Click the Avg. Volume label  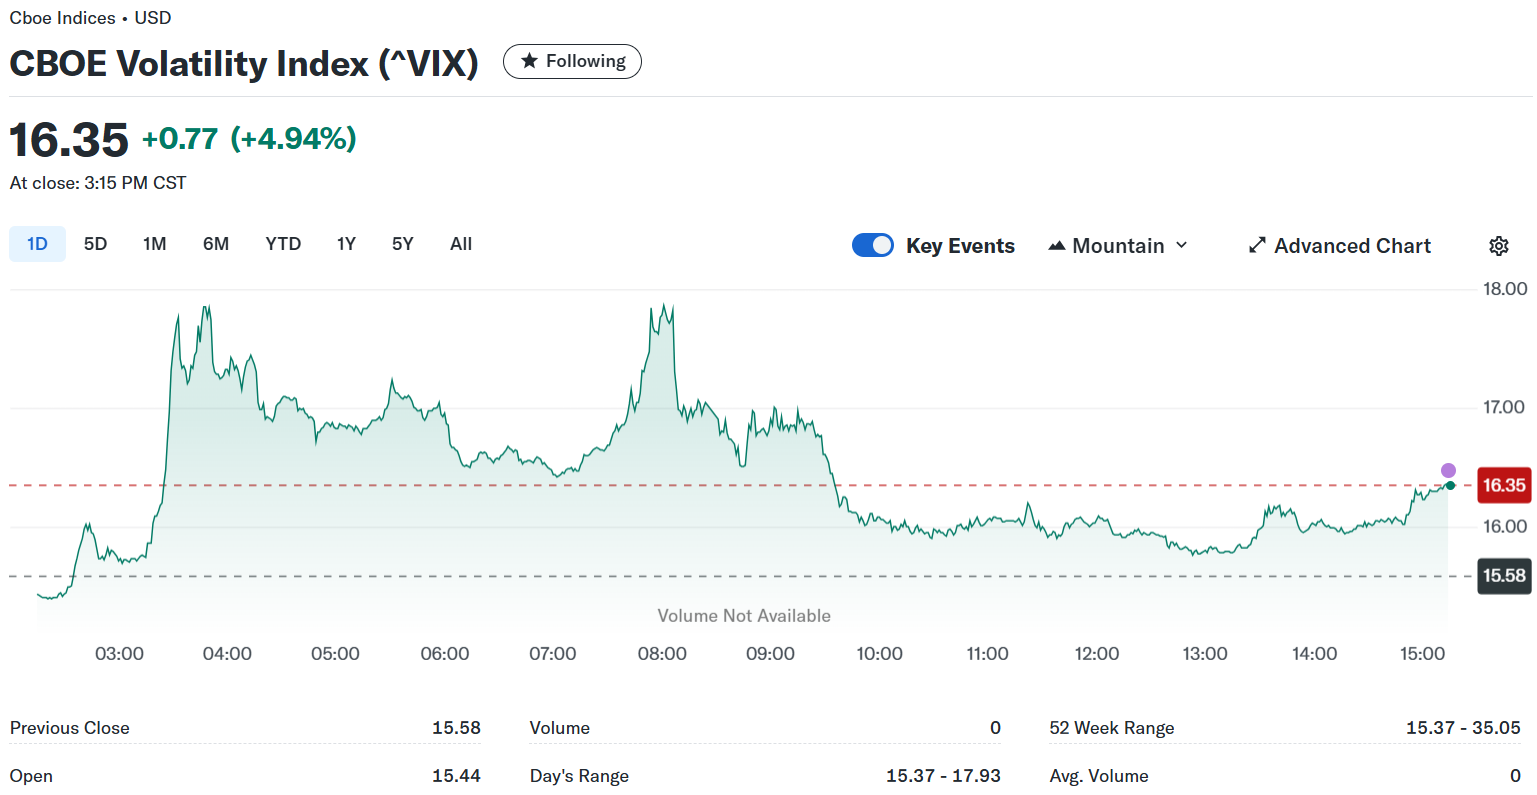[x=1099, y=776]
